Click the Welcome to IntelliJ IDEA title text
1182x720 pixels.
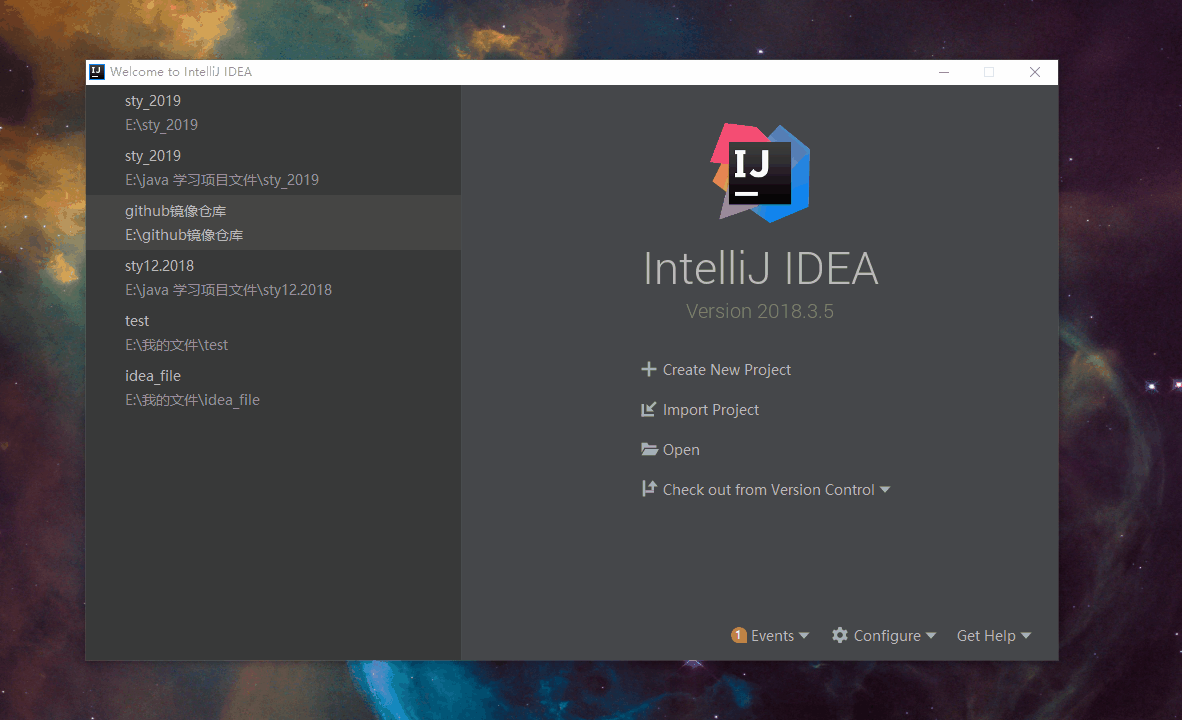(x=181, y=72)
